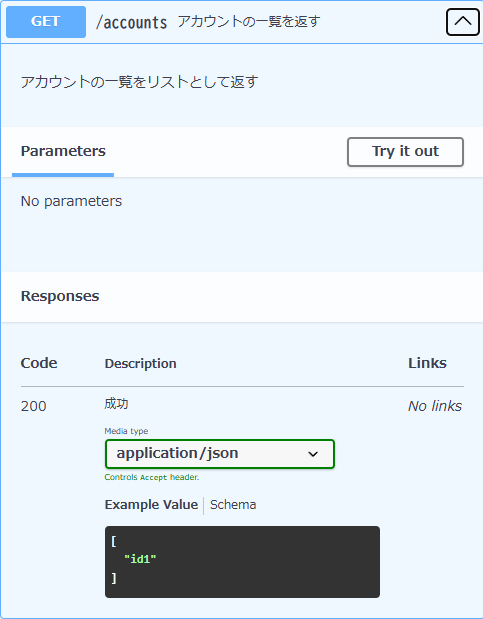The height and width of the screenshot is (619, 483).
Task: Click the 成功 response description
Action: pos(116,404)
